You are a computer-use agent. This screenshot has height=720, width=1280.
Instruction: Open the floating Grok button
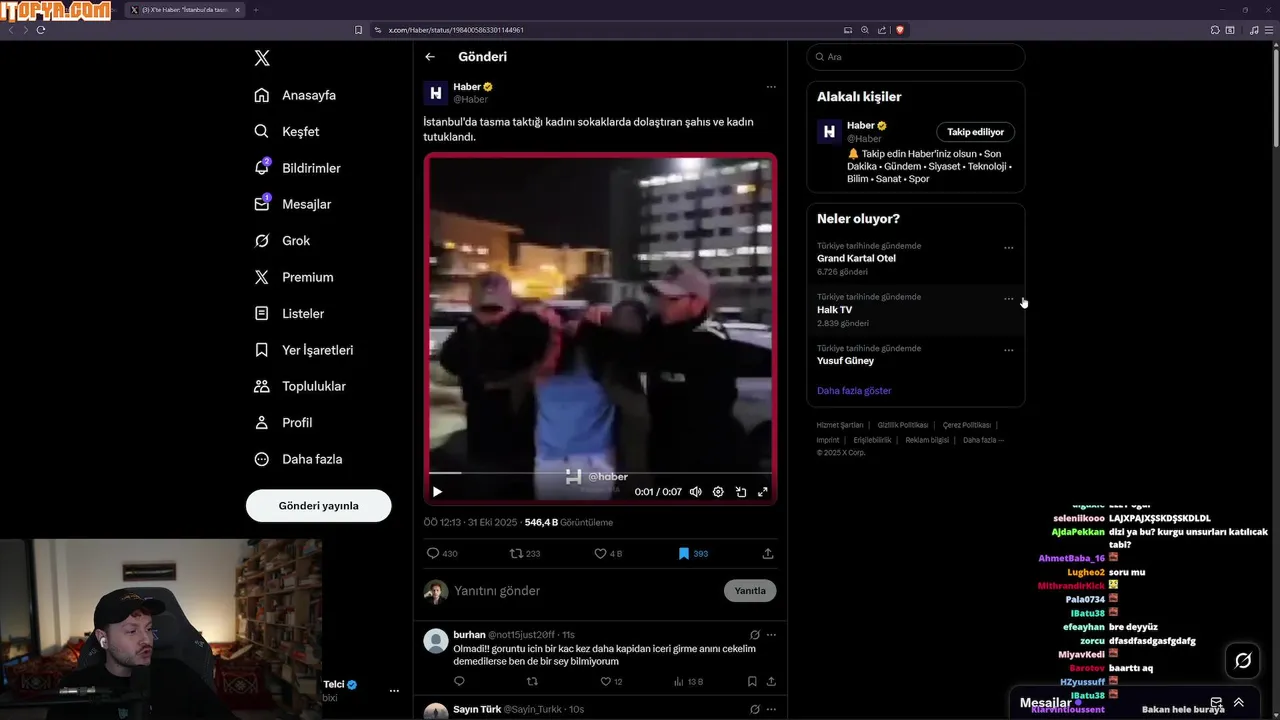tap(1243, 660)
